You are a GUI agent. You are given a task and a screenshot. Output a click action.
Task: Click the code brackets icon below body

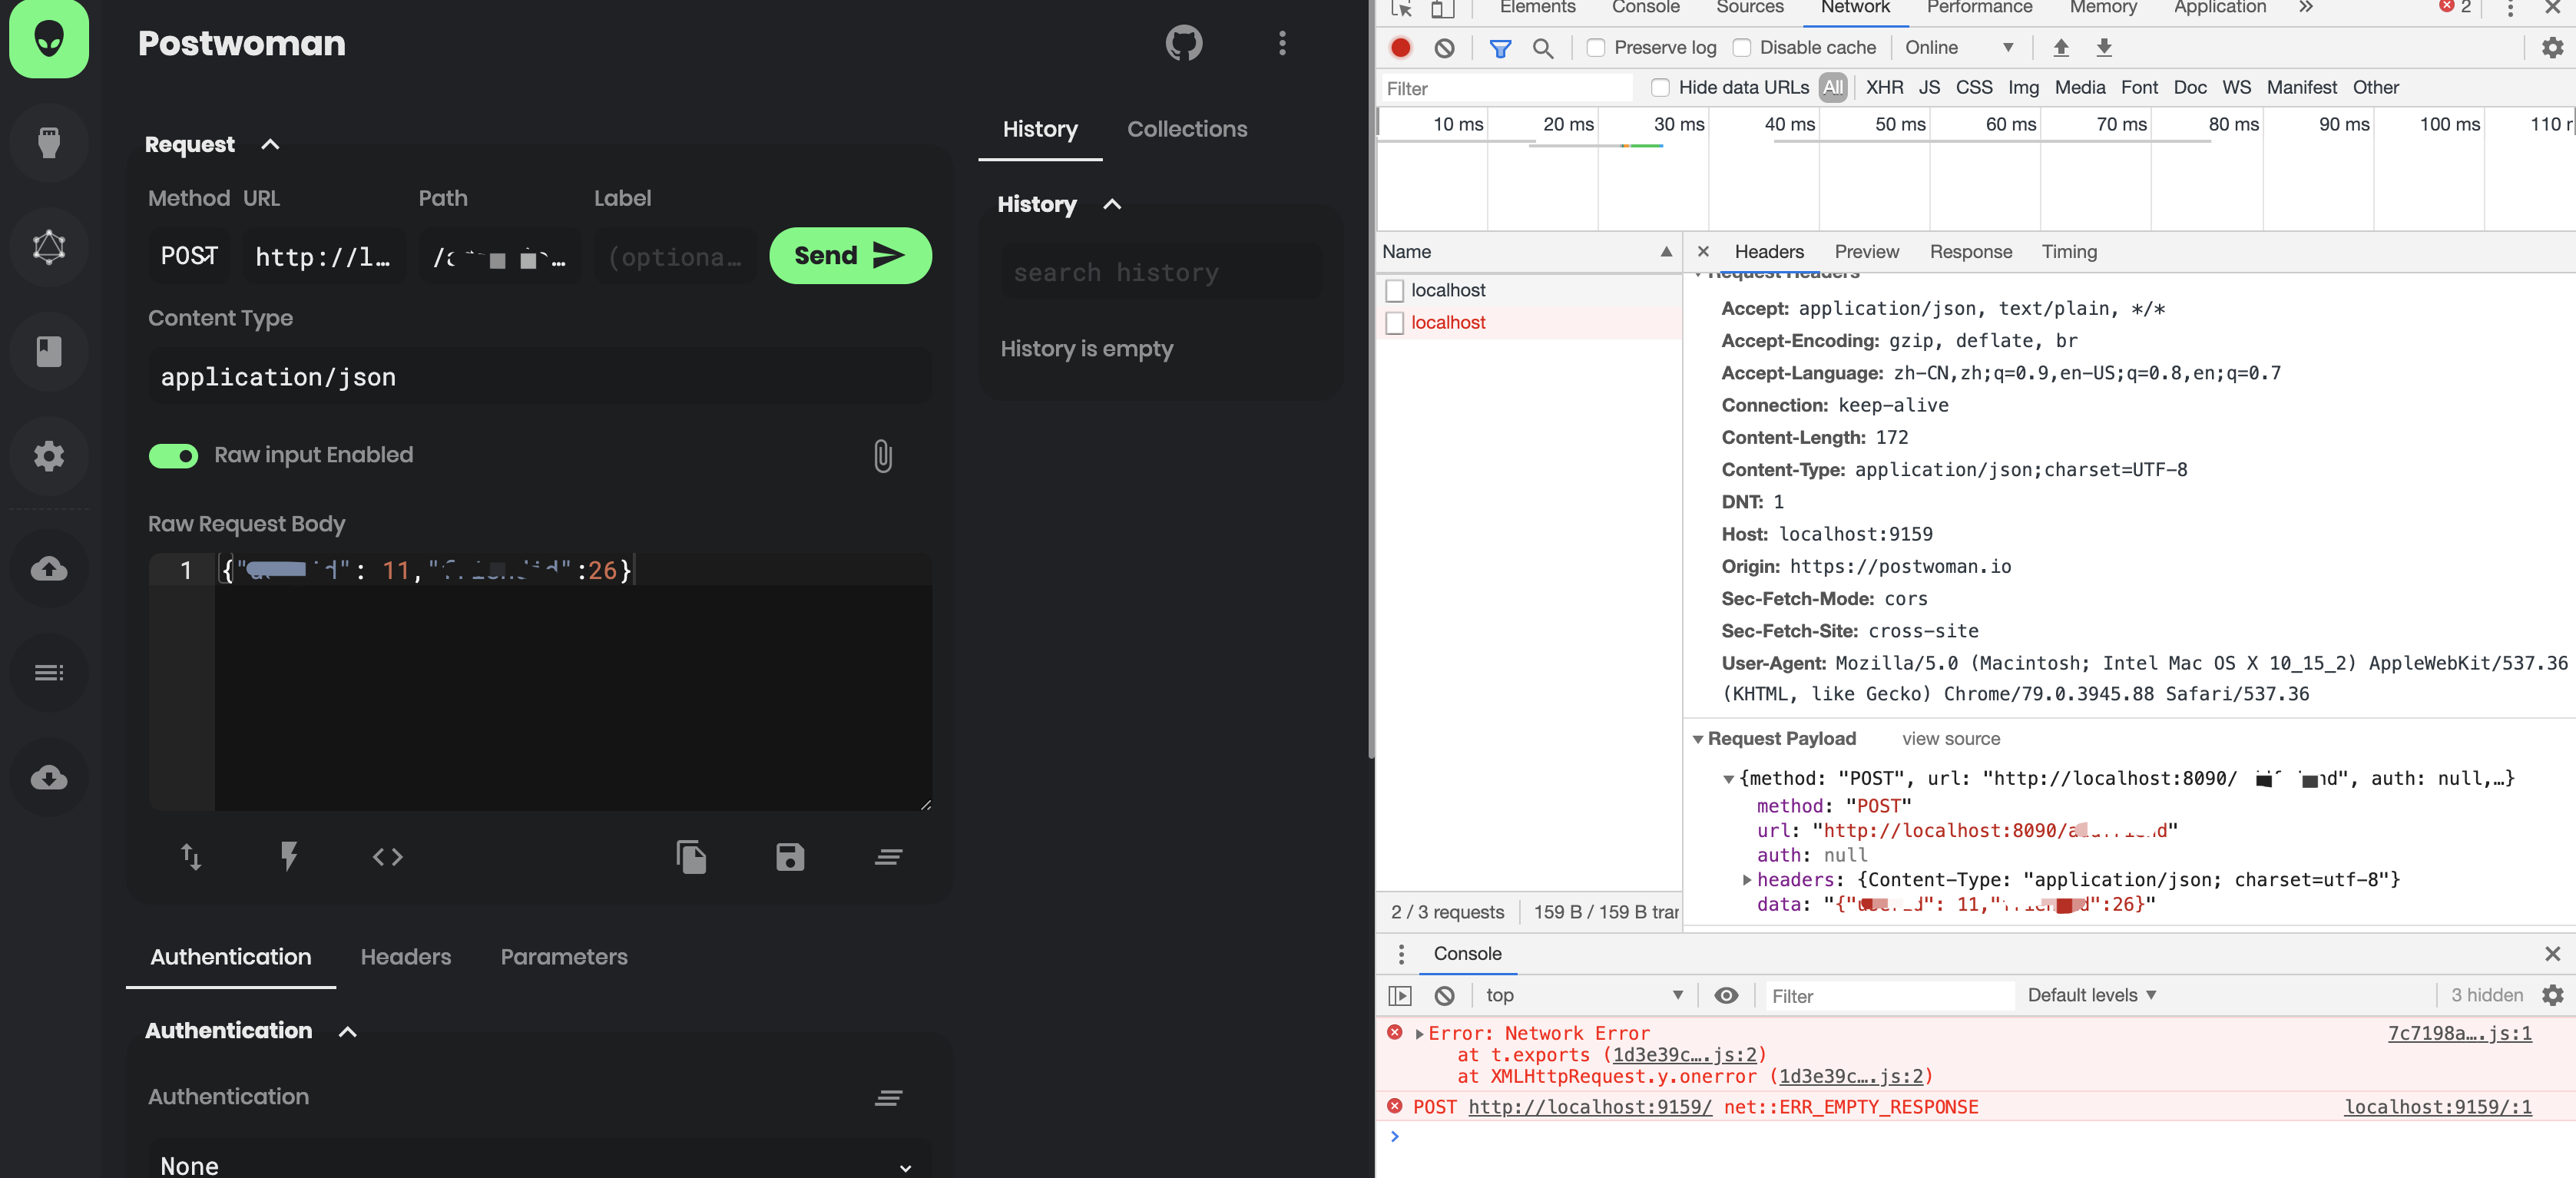point(388,857)
